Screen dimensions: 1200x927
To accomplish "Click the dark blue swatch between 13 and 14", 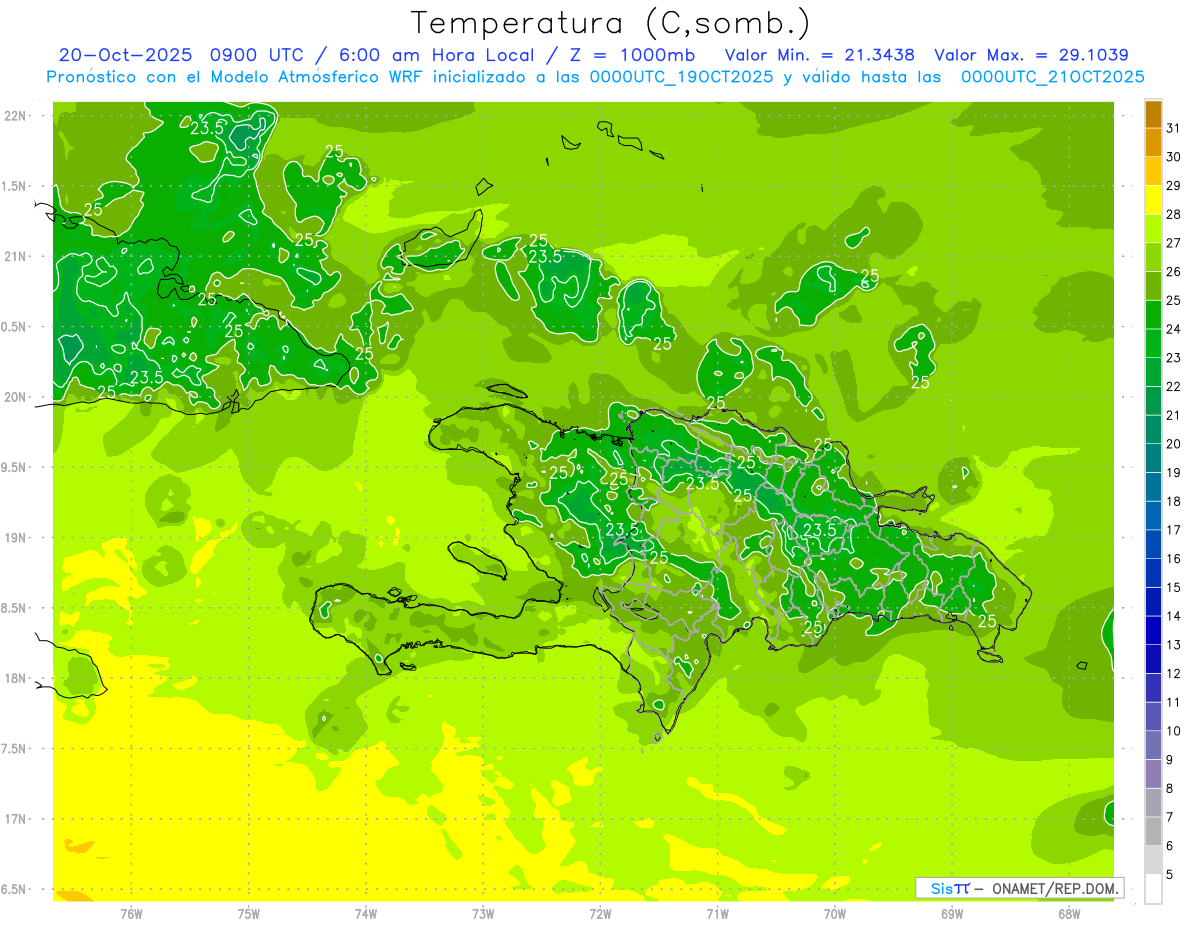I will (x=1153, y=631).
